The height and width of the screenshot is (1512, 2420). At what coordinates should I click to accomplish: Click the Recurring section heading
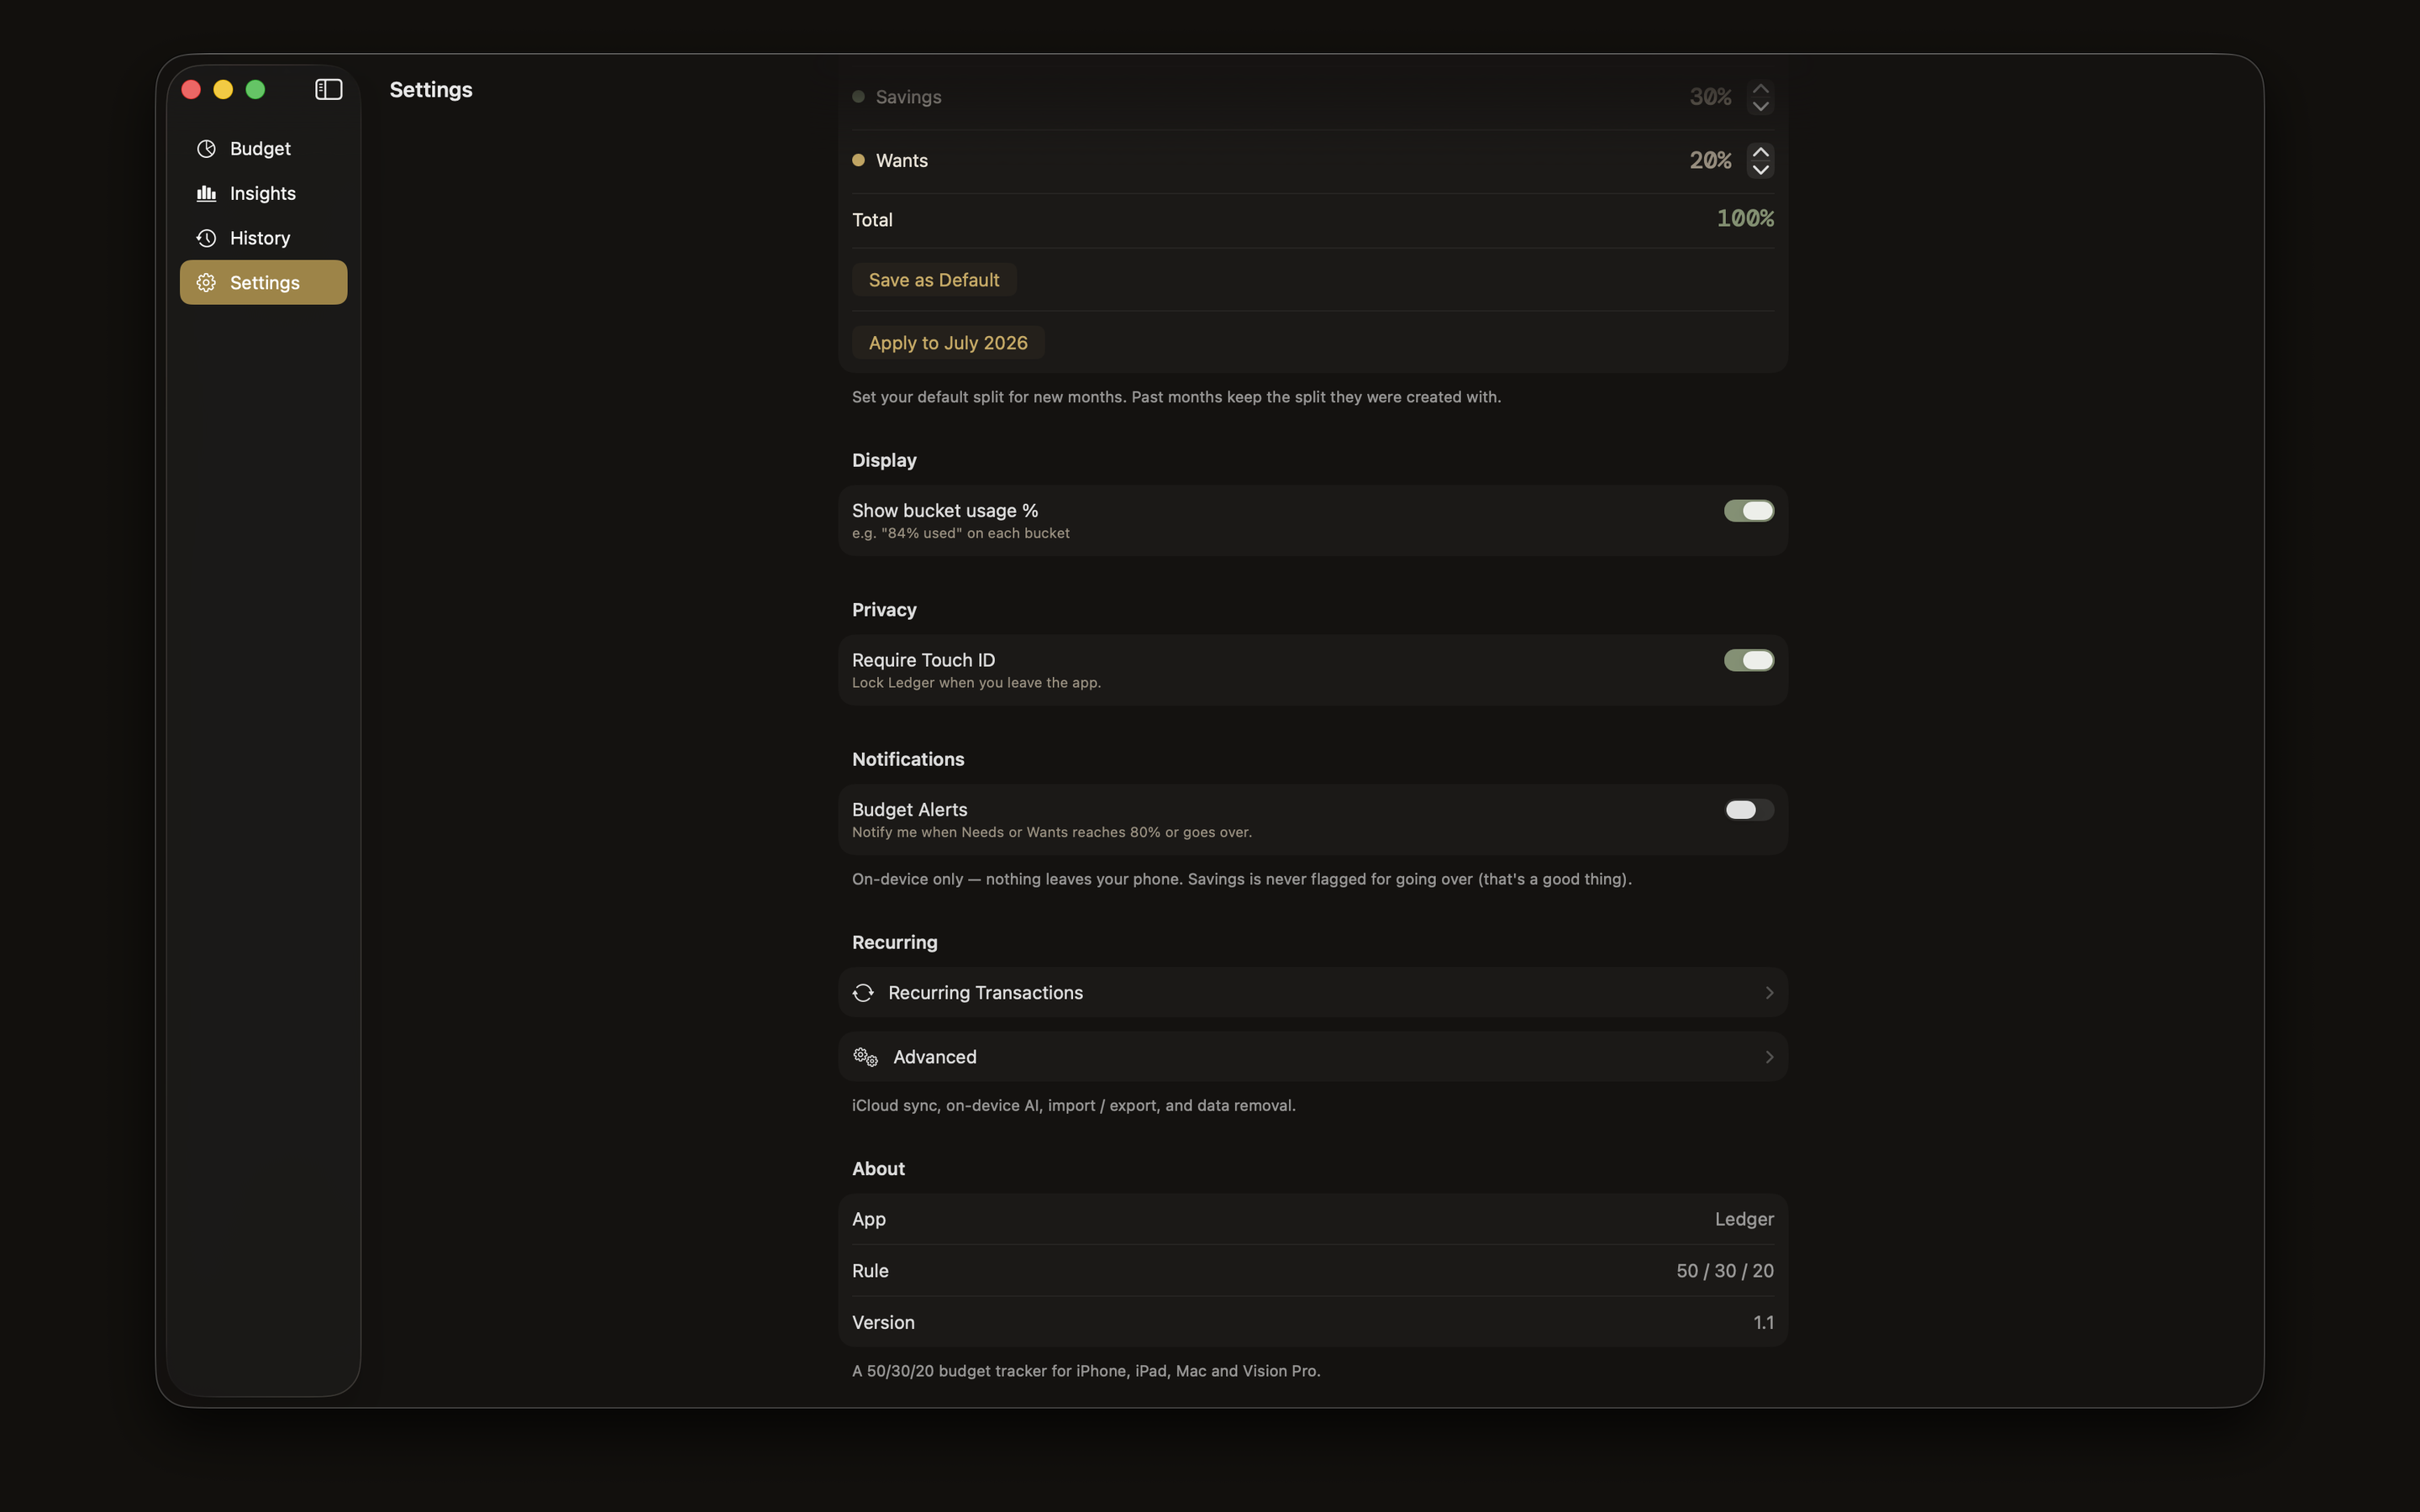[x=894, y=942]
